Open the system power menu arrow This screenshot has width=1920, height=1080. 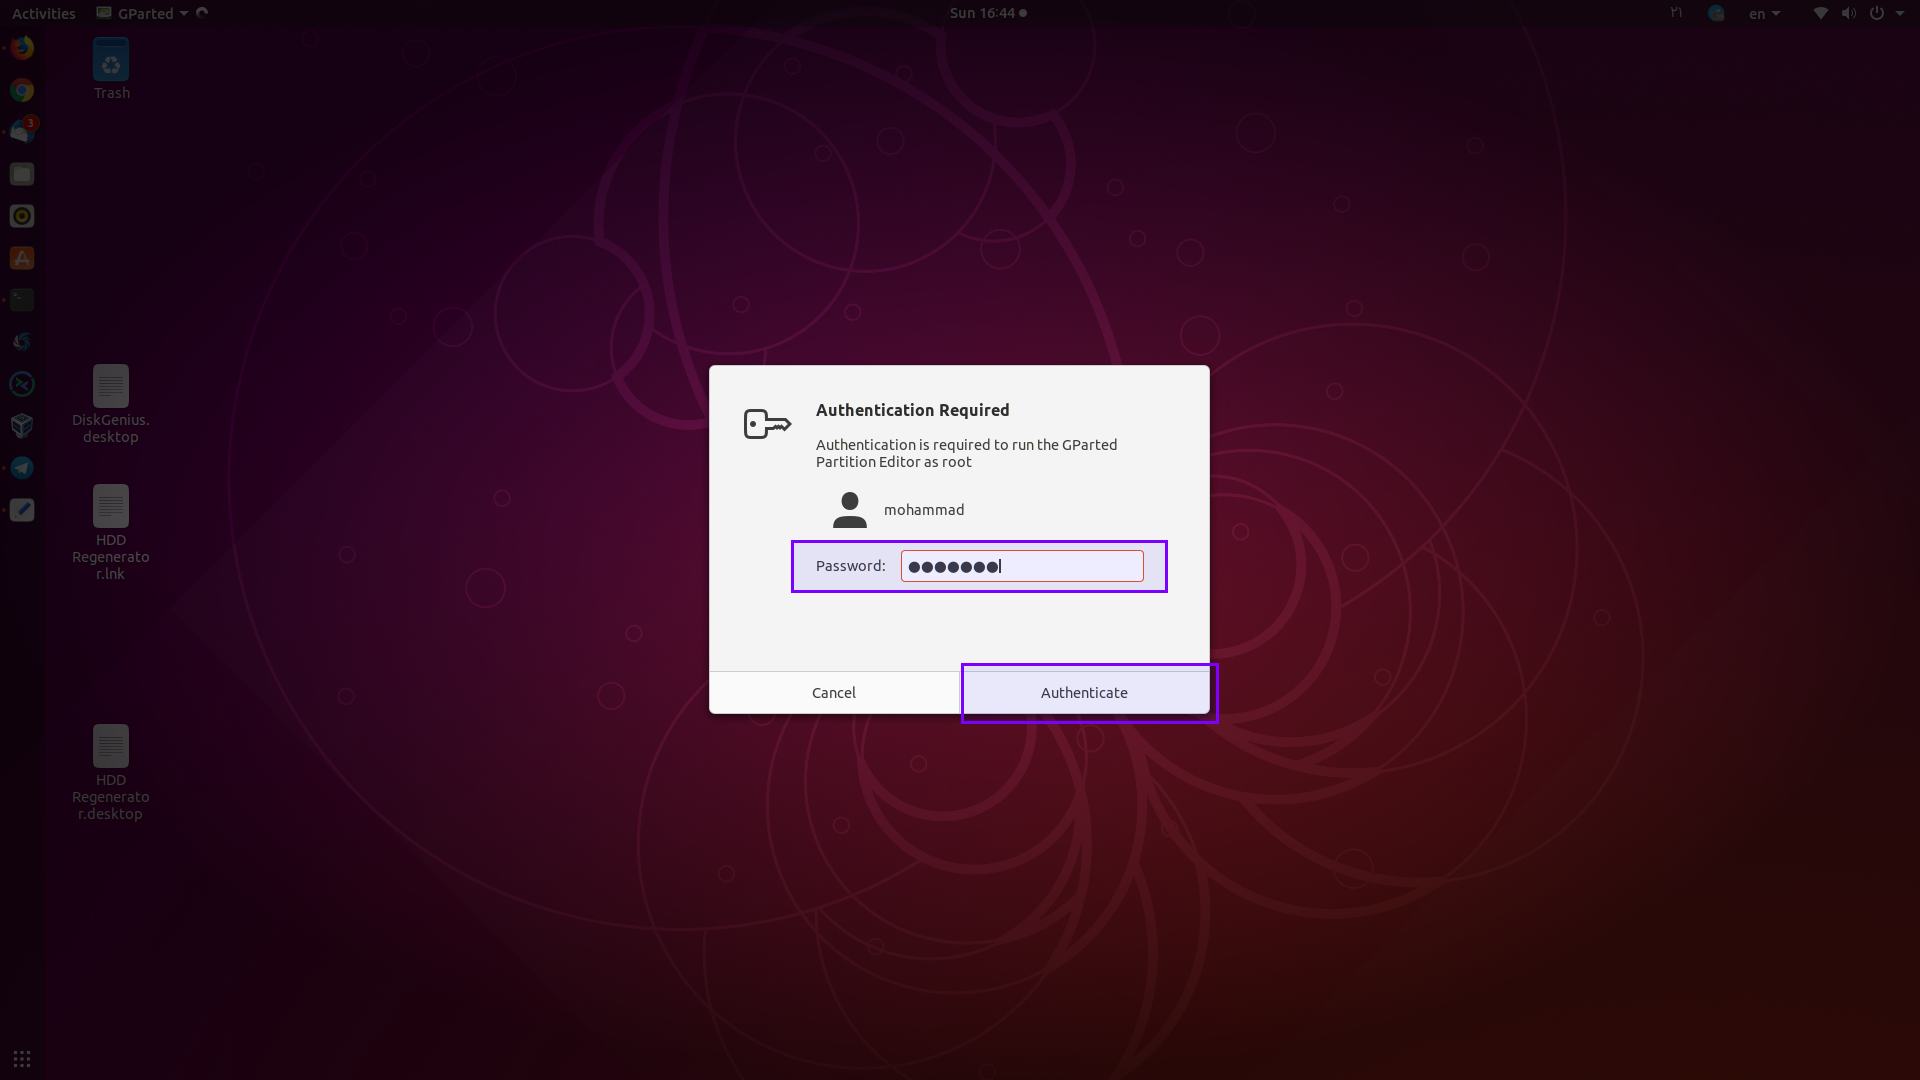[1899, 13]
